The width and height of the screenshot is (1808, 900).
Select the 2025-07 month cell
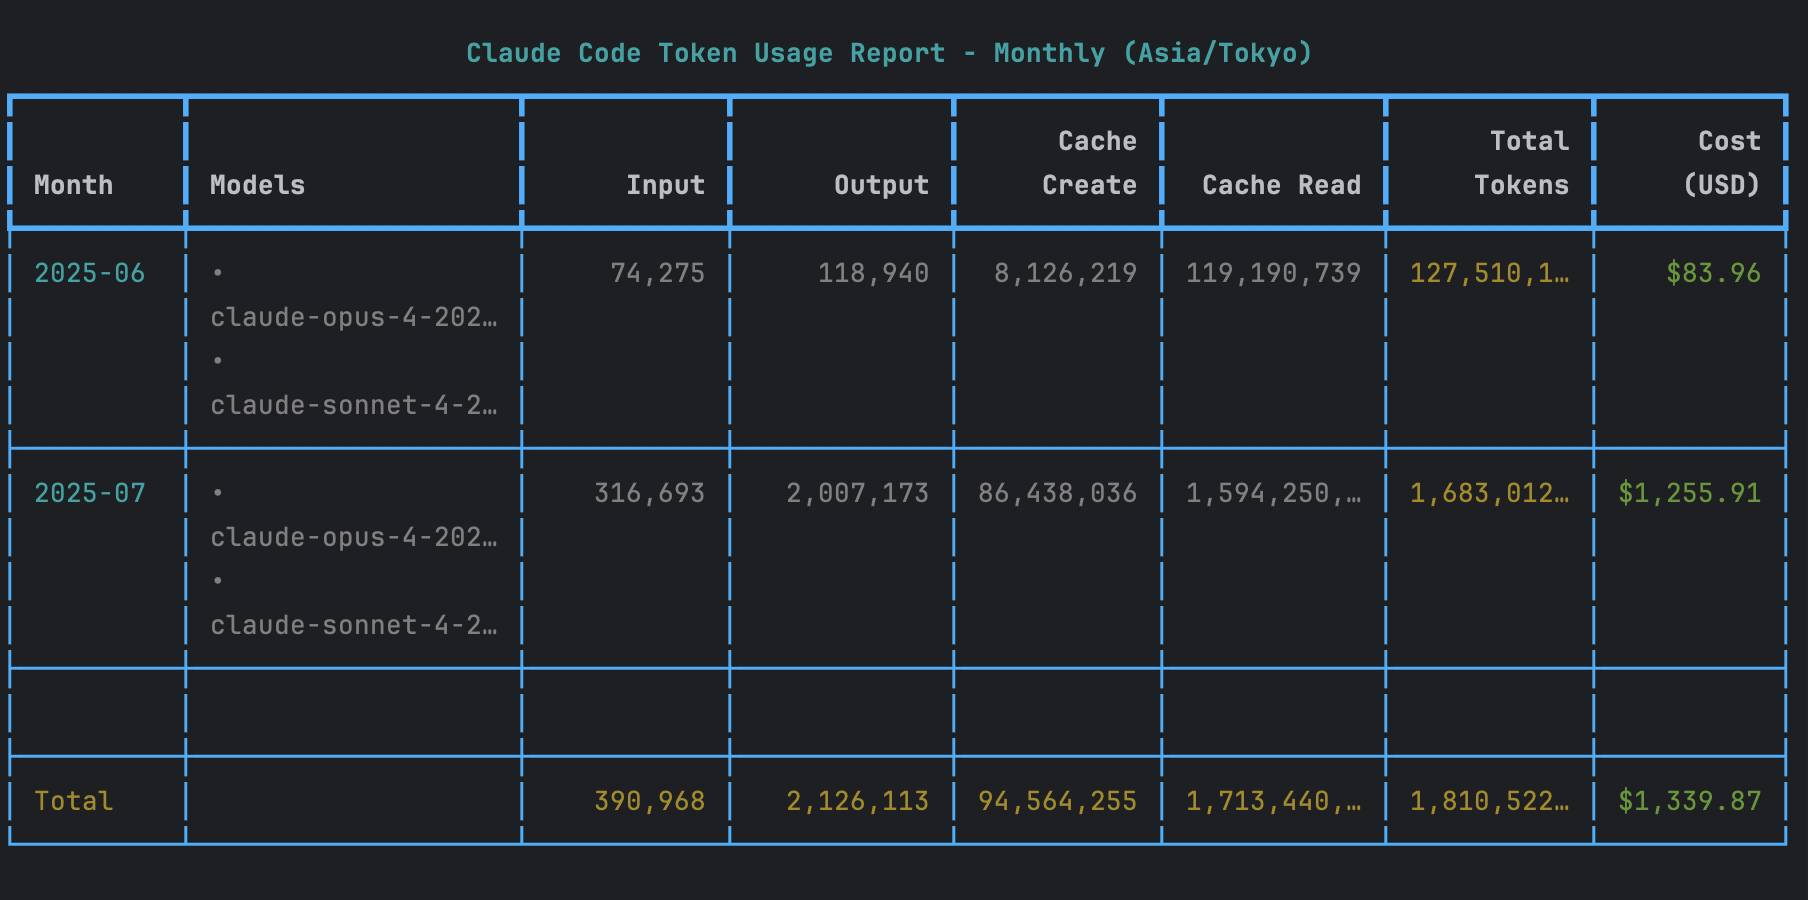click(89, 493)
